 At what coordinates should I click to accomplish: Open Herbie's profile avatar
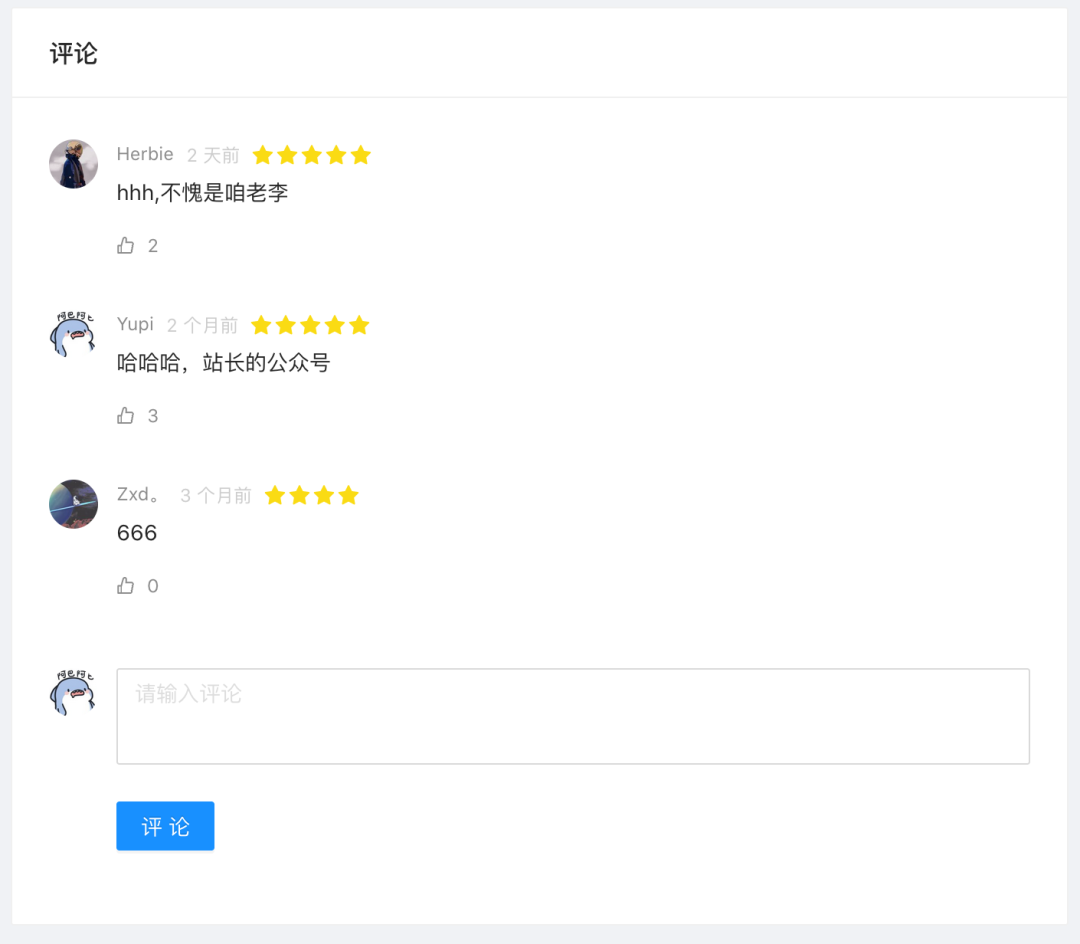coord(73,164)
